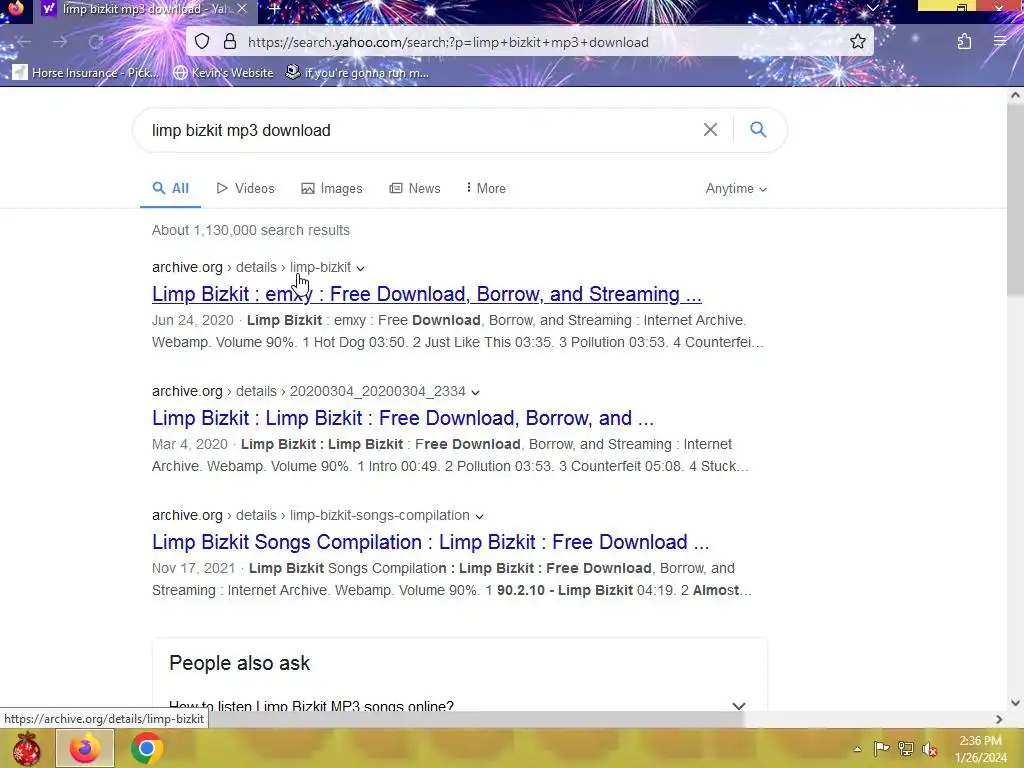The width and height of the screenshot is (1024, 768).
Task: Switch to the Videos search tab
Action: coord(246,188)
